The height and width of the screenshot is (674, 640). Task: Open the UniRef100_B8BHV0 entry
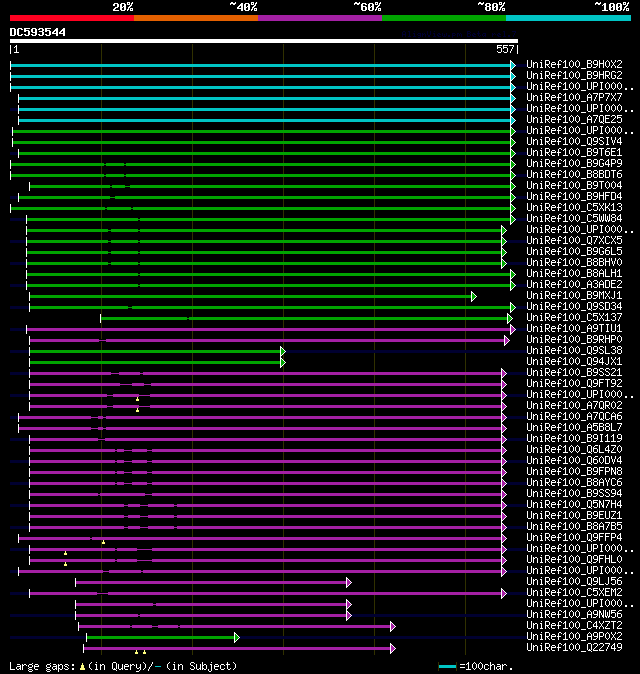click(x=574, y=263)
